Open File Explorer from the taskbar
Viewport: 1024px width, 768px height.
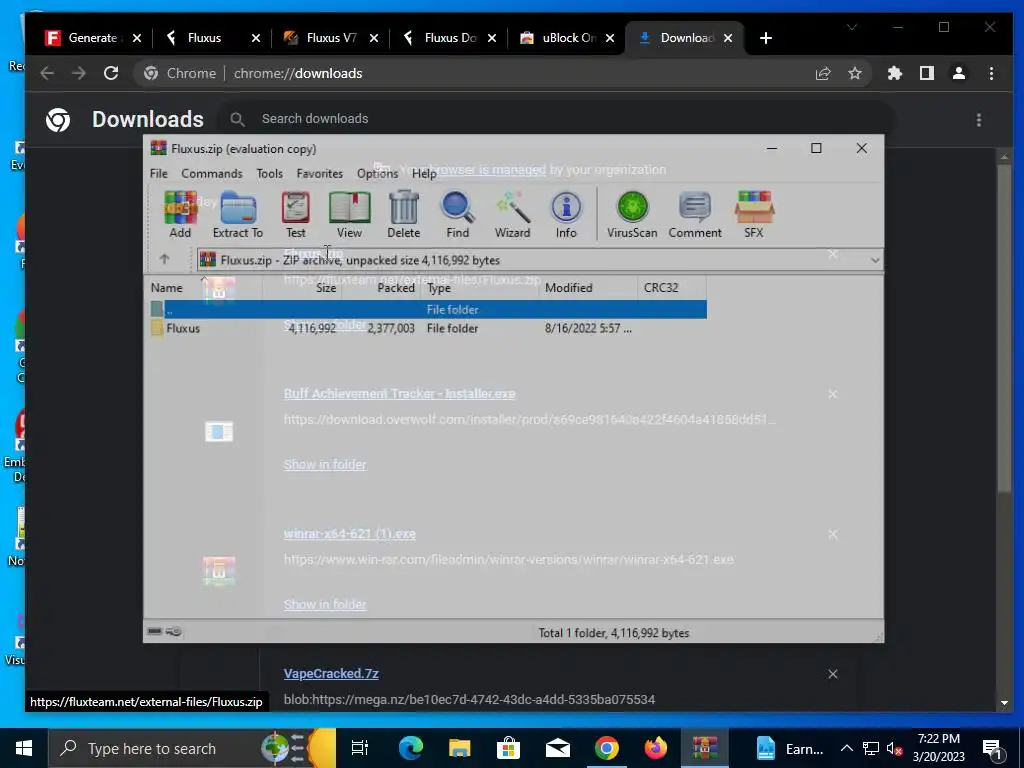(460, 748)
